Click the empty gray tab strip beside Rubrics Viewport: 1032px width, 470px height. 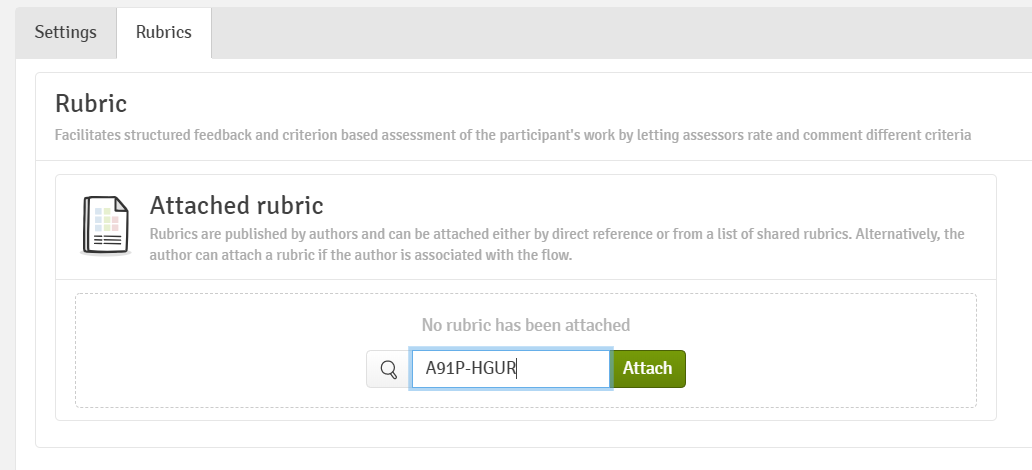tap(600, 32)
